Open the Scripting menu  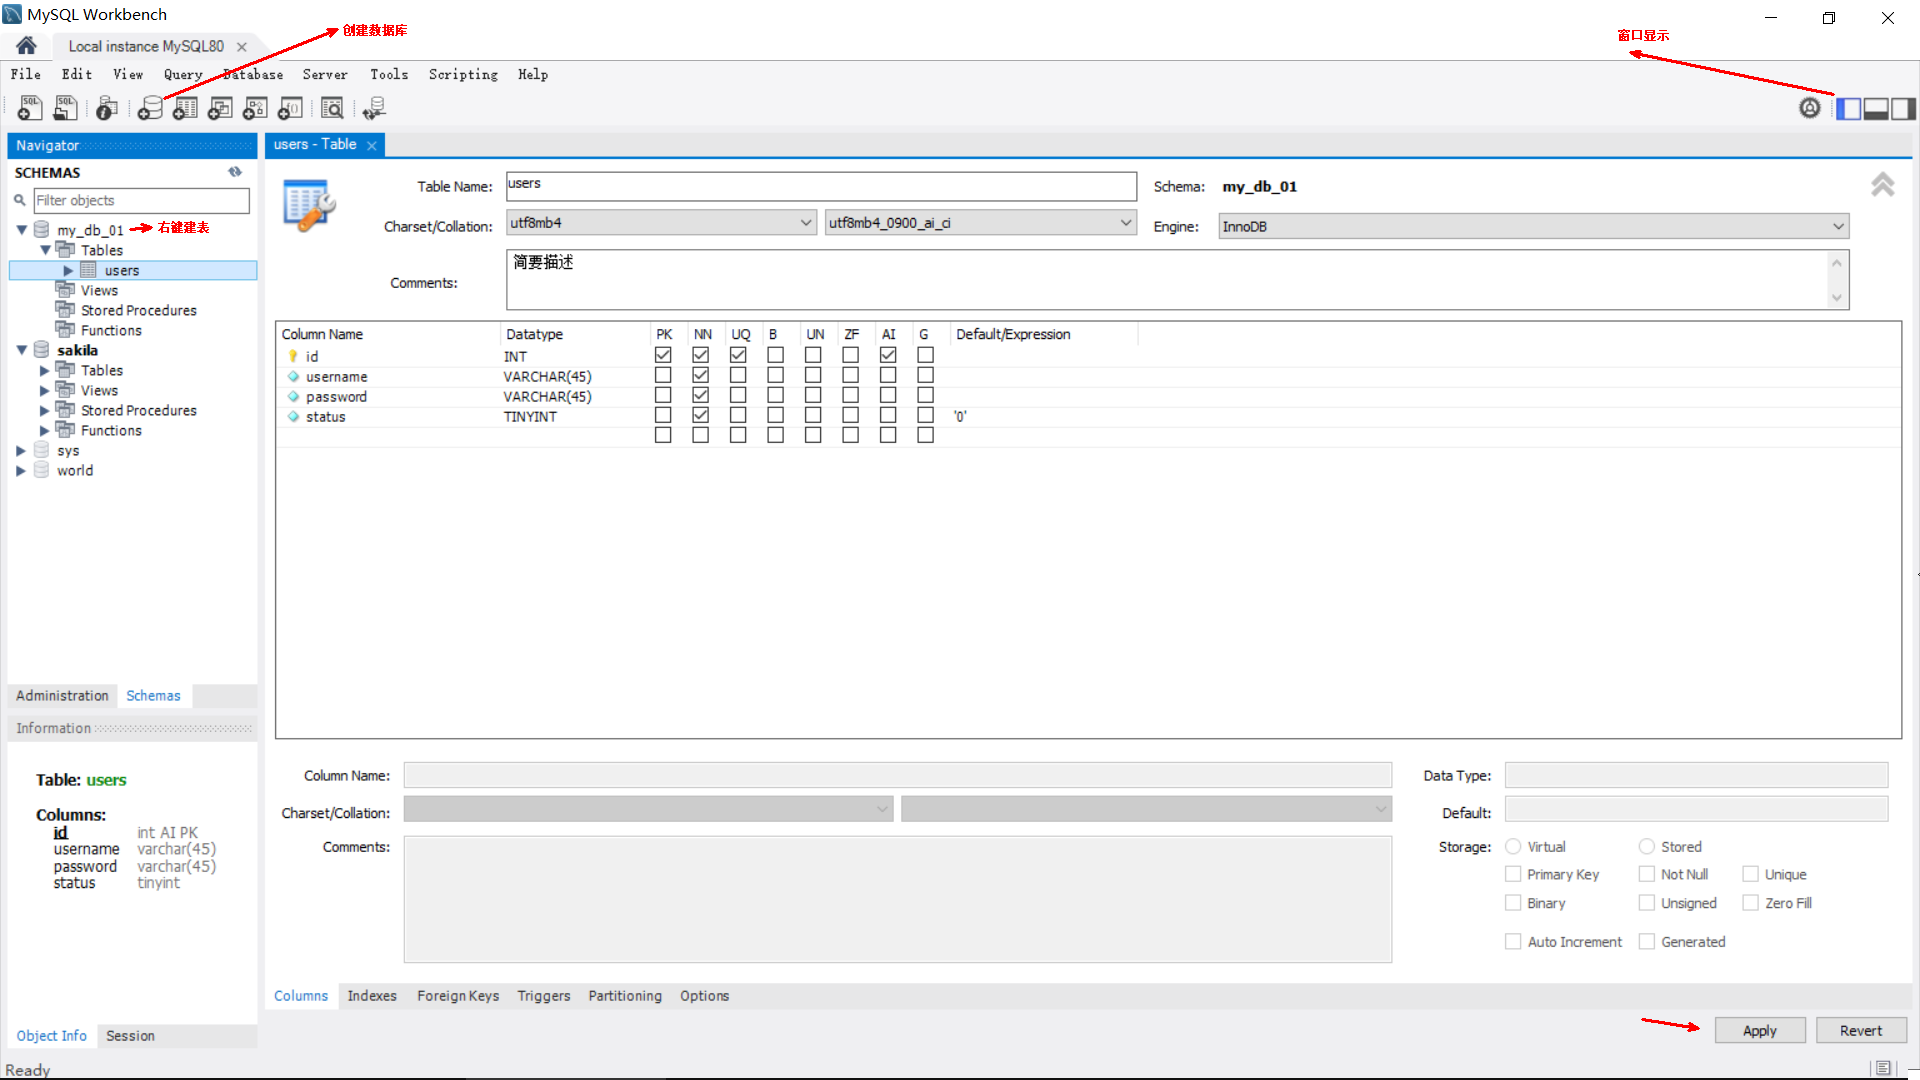(463, 74)
